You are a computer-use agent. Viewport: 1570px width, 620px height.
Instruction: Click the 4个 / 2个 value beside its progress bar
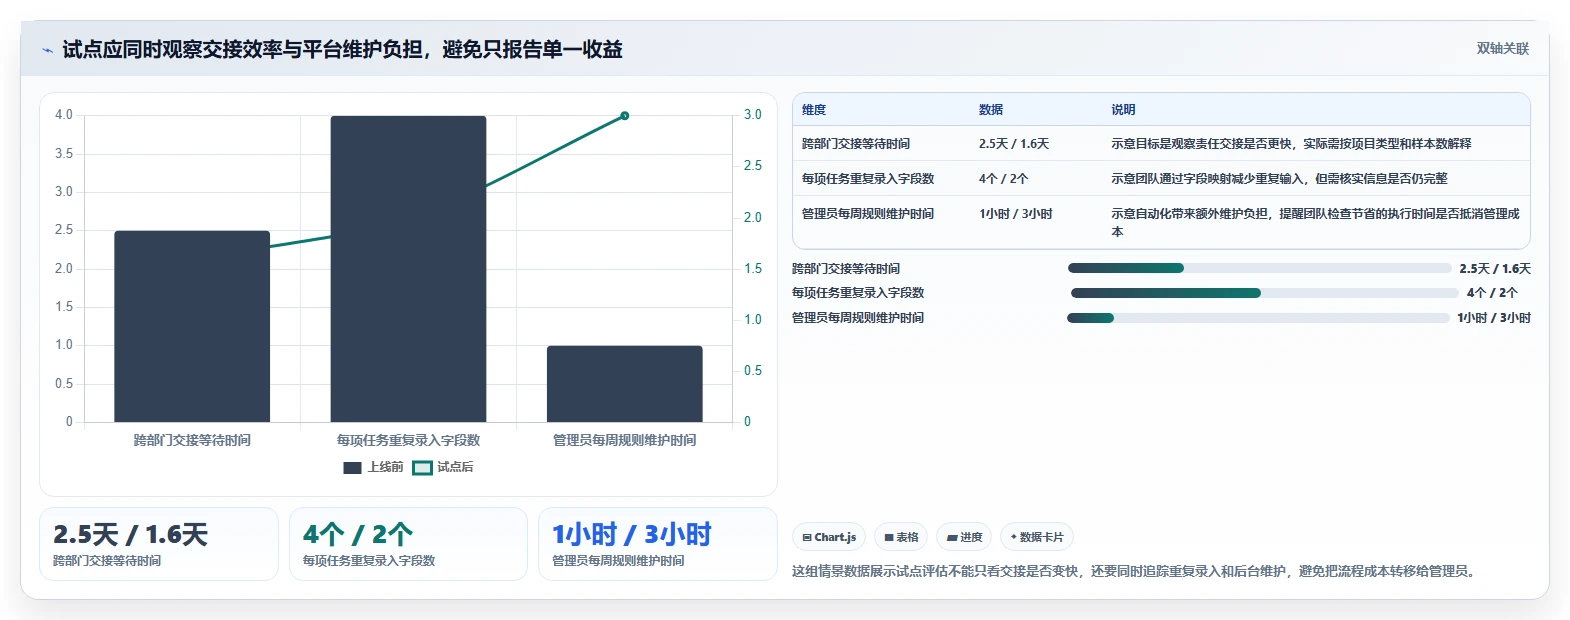pyautogui.click(x=1492, y=293)
